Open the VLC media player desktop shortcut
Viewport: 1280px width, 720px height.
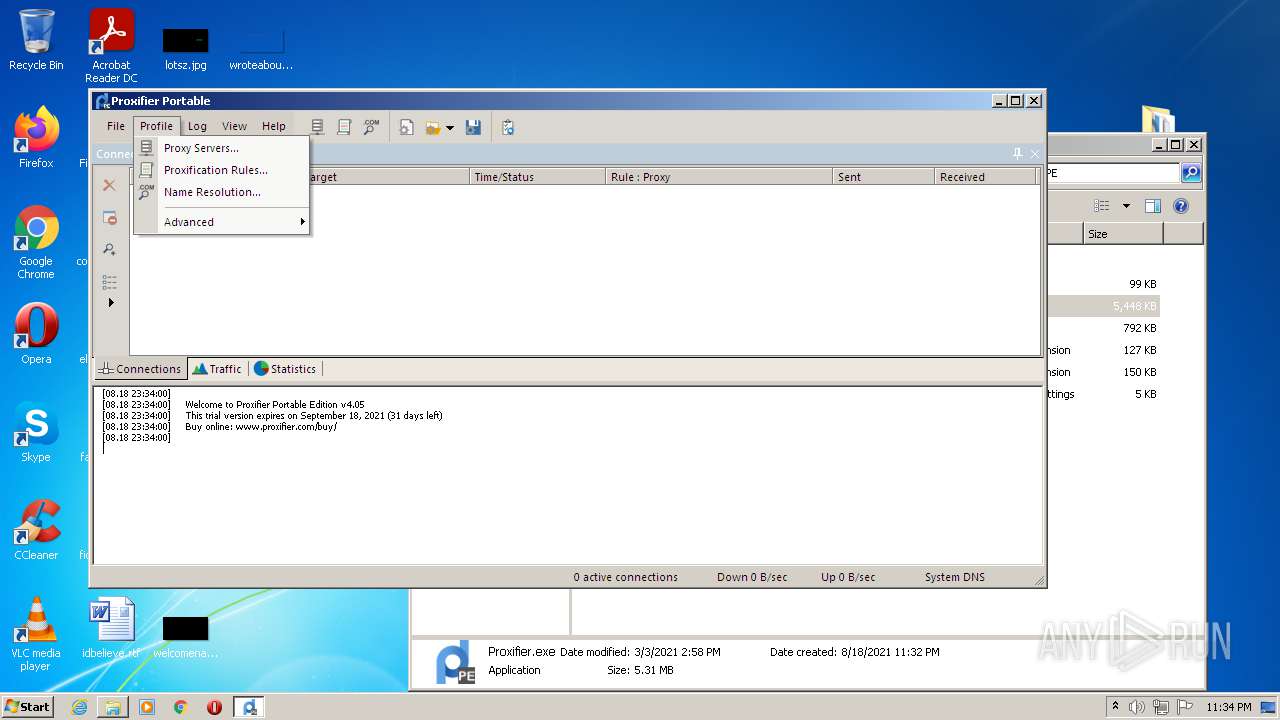(x=36, y=634)
